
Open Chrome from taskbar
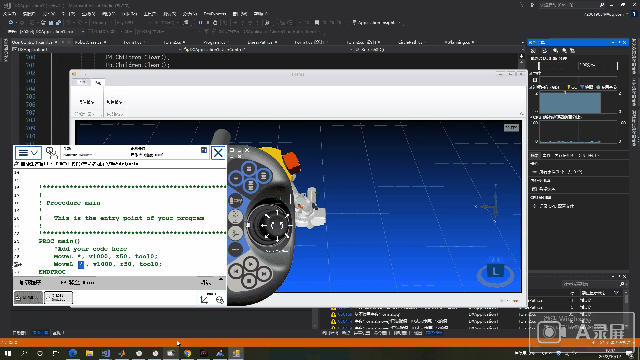pyautogui.click(x=187, y=353)
